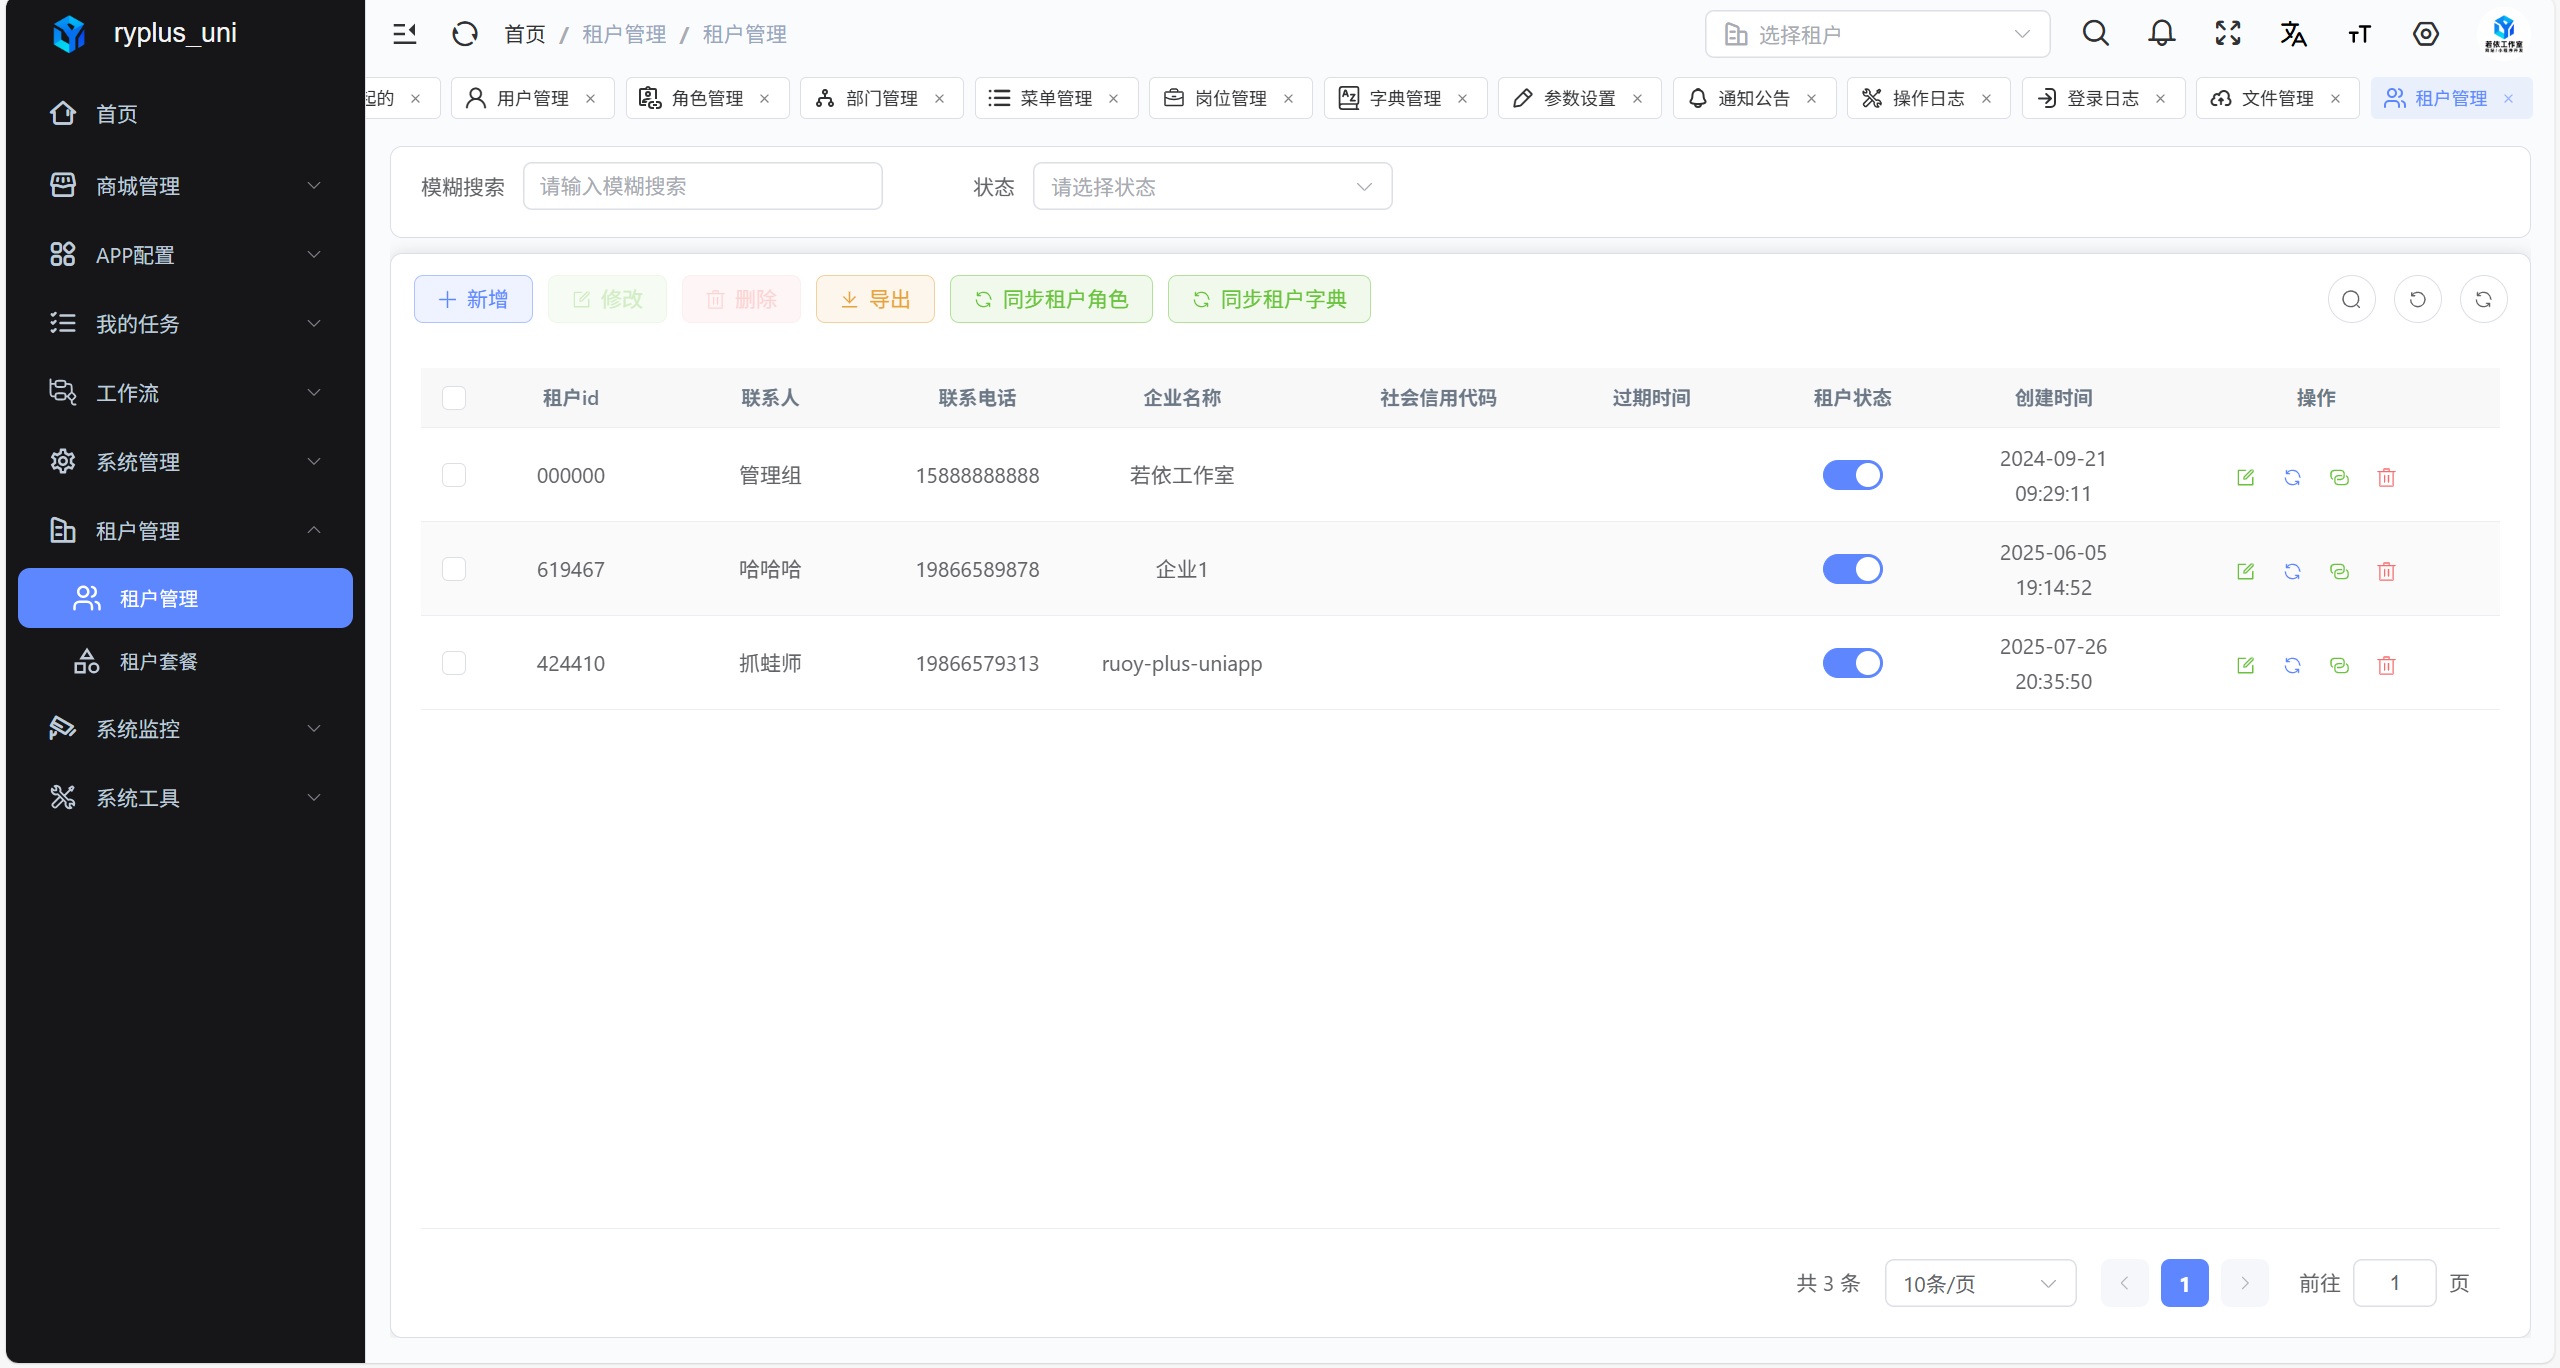The width and height of the screenshot is (2560, 1368).
Task: Switch to the 字典管理 tab
Action: coord(1404,98)
